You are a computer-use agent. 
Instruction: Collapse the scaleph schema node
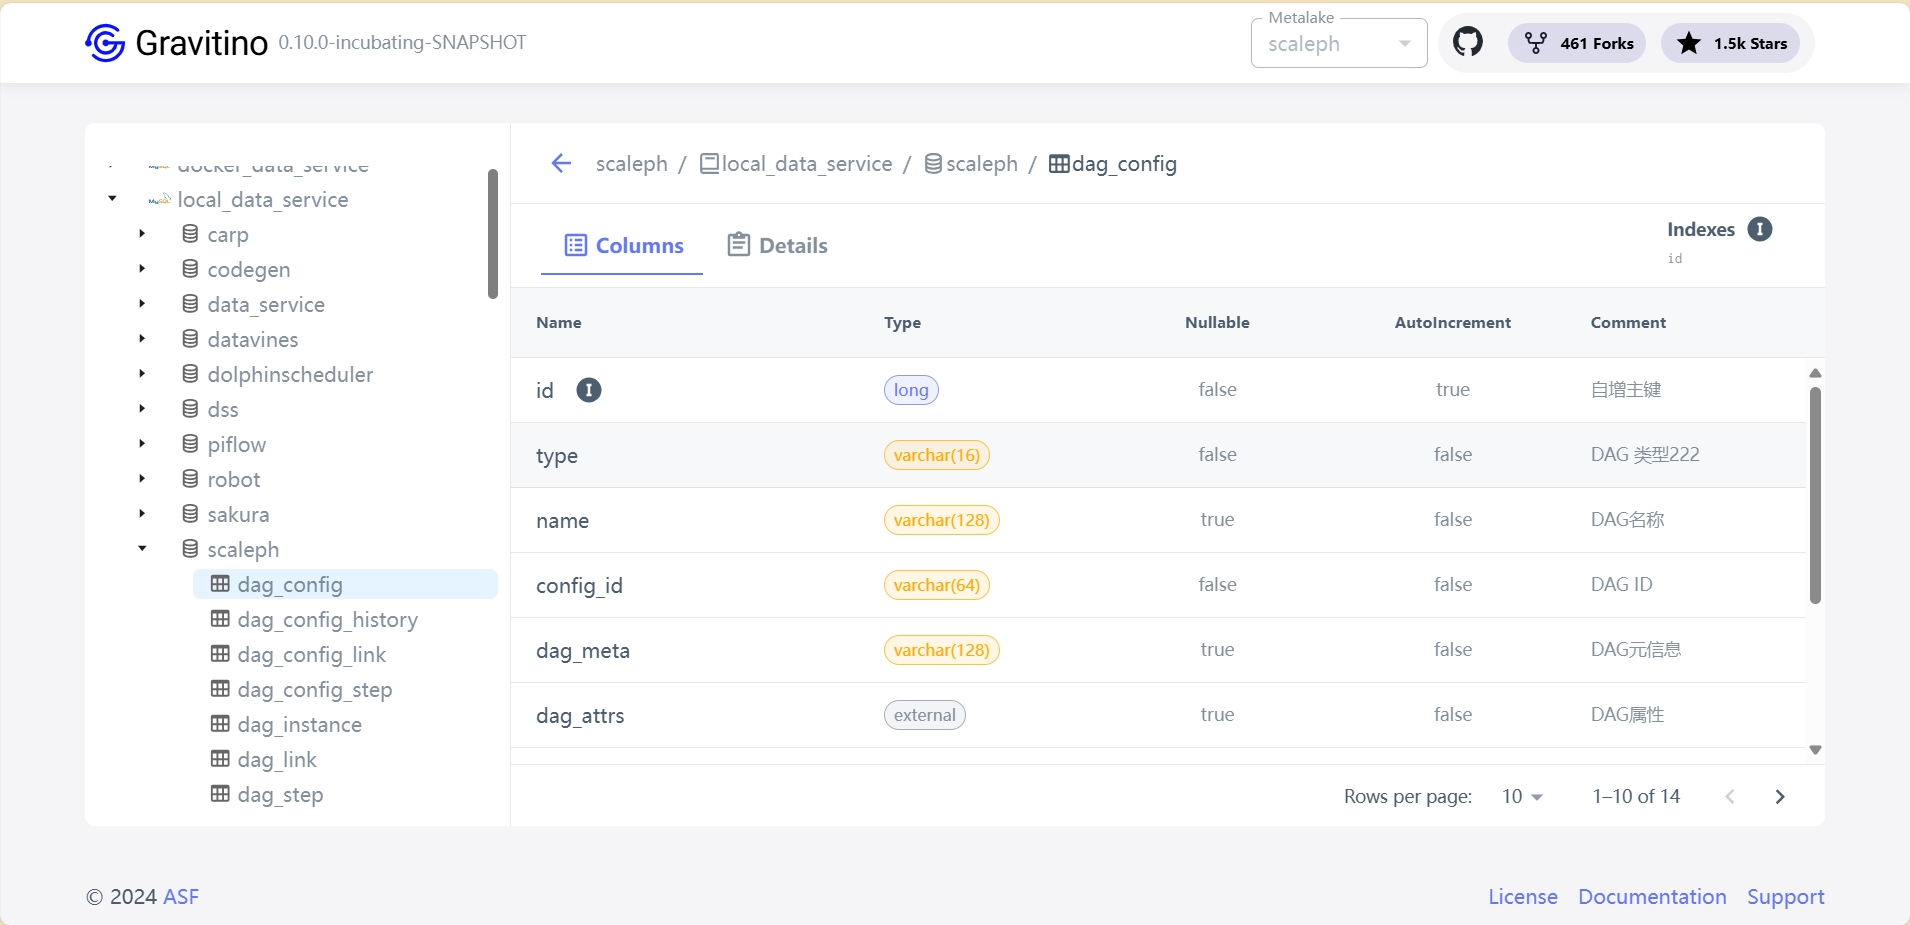coord(142,549)
